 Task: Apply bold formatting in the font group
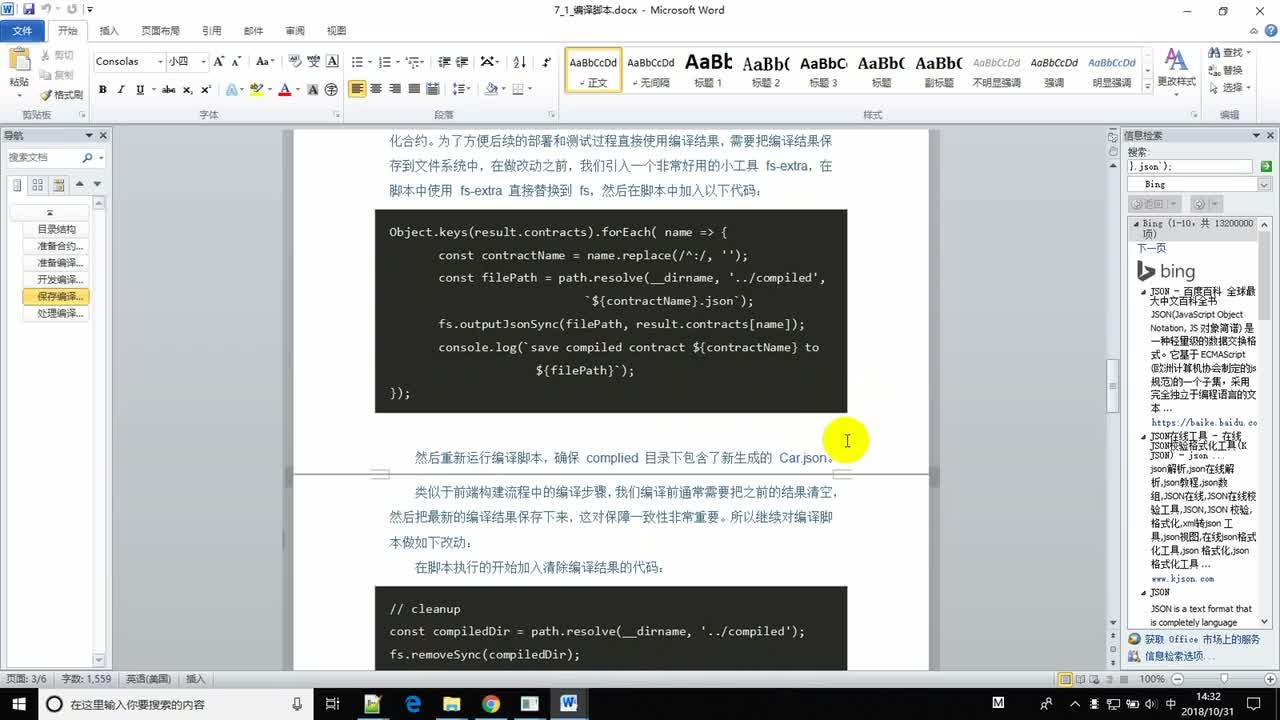point(102,89)
